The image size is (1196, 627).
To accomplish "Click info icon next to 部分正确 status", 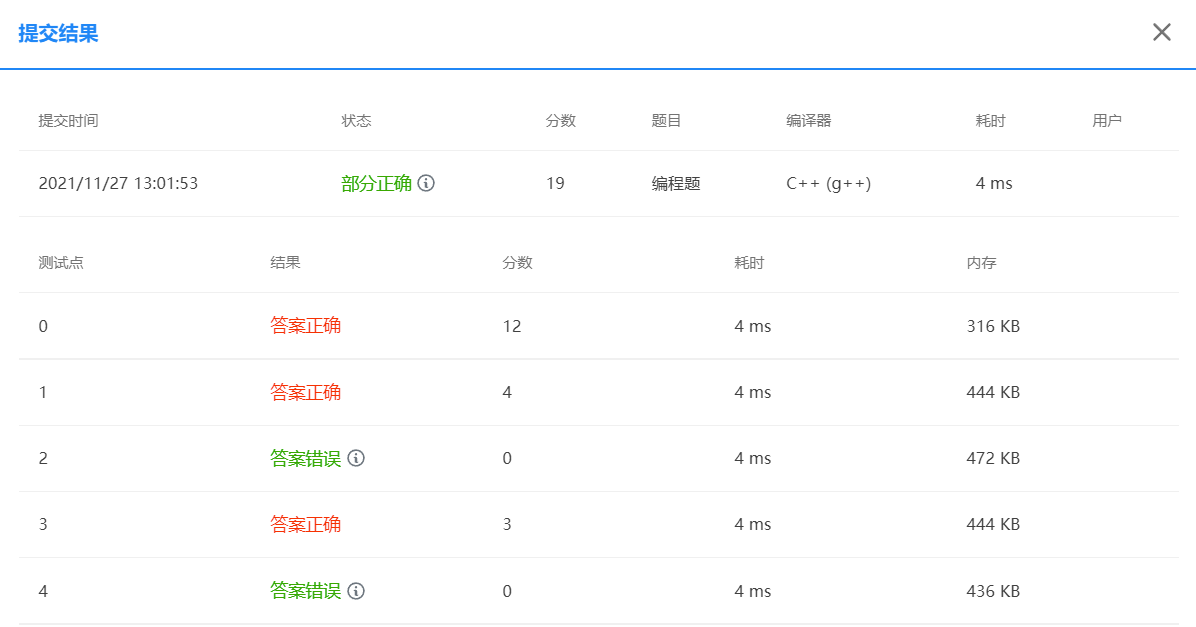I will (x=426, y=184).
